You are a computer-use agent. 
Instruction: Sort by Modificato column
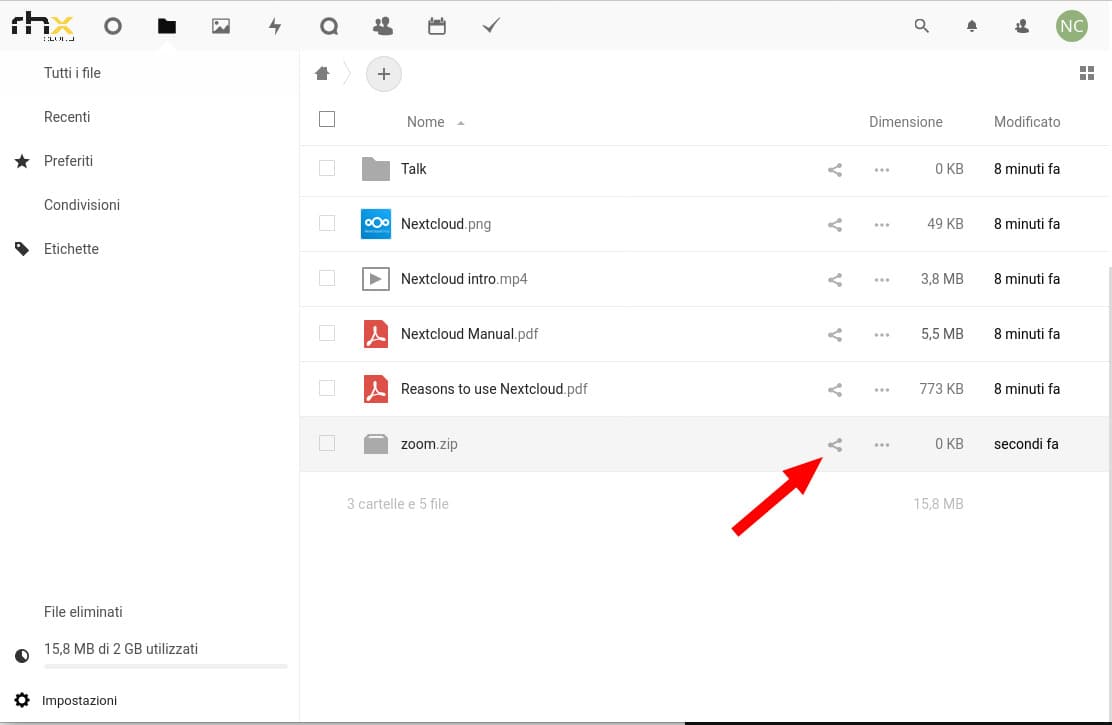point(1027,122)
